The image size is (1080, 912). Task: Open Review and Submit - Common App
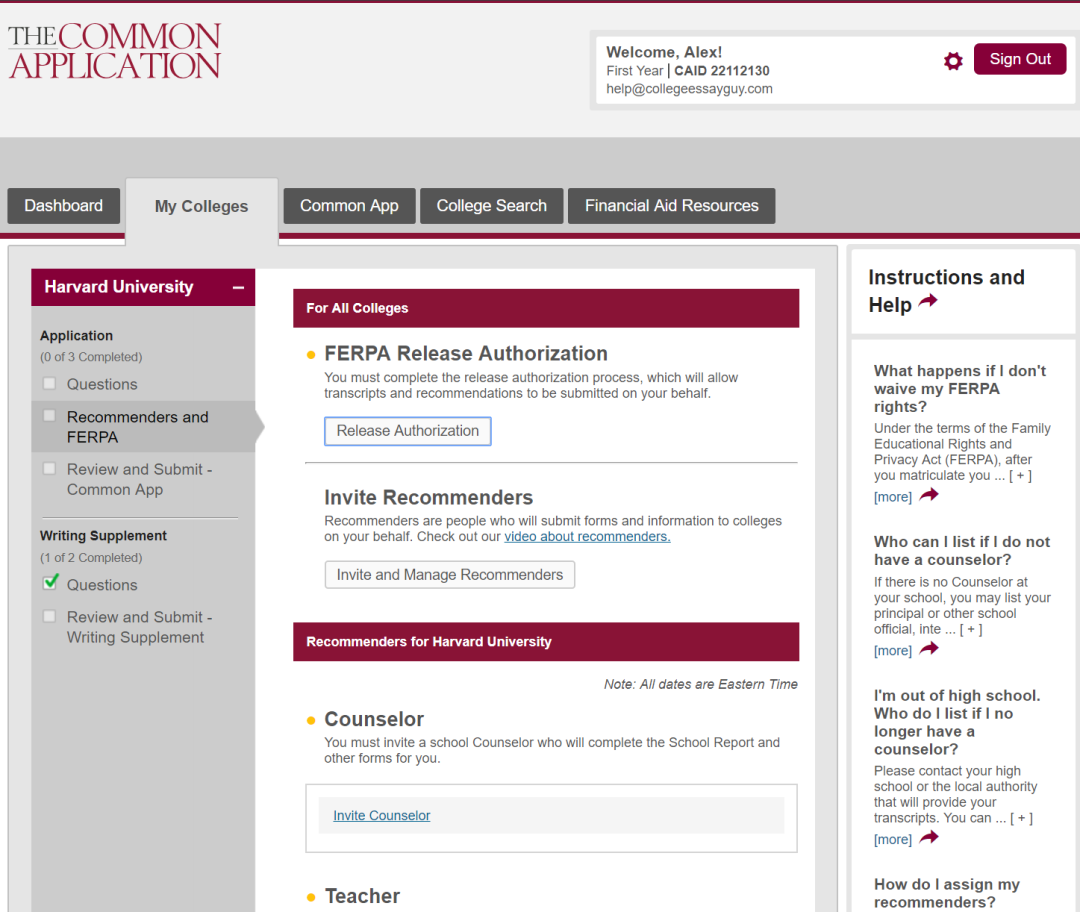tap(139, 479)
